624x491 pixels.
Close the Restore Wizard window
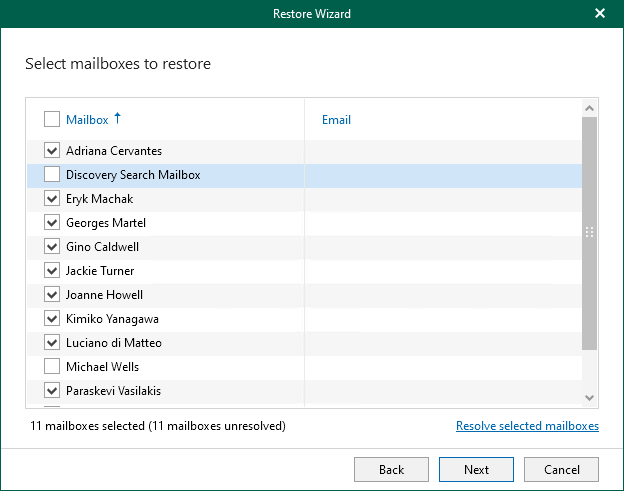600,14
